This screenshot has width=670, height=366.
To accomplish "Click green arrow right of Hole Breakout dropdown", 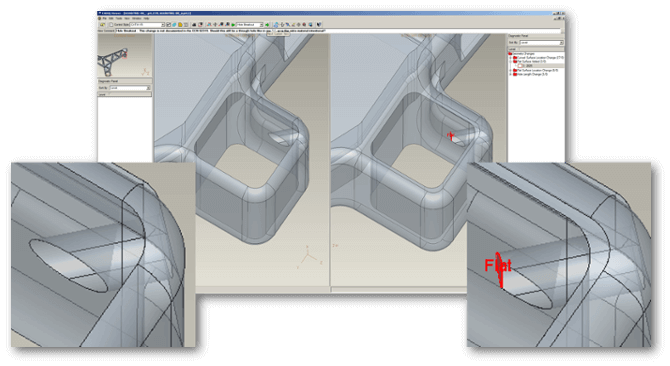I will pyautogui.click(x=267, y=25).
